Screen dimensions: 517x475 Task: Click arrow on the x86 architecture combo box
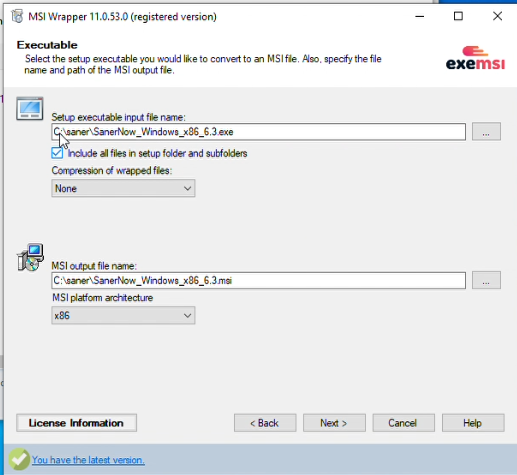pyautogui.click(x=187, y=315)
